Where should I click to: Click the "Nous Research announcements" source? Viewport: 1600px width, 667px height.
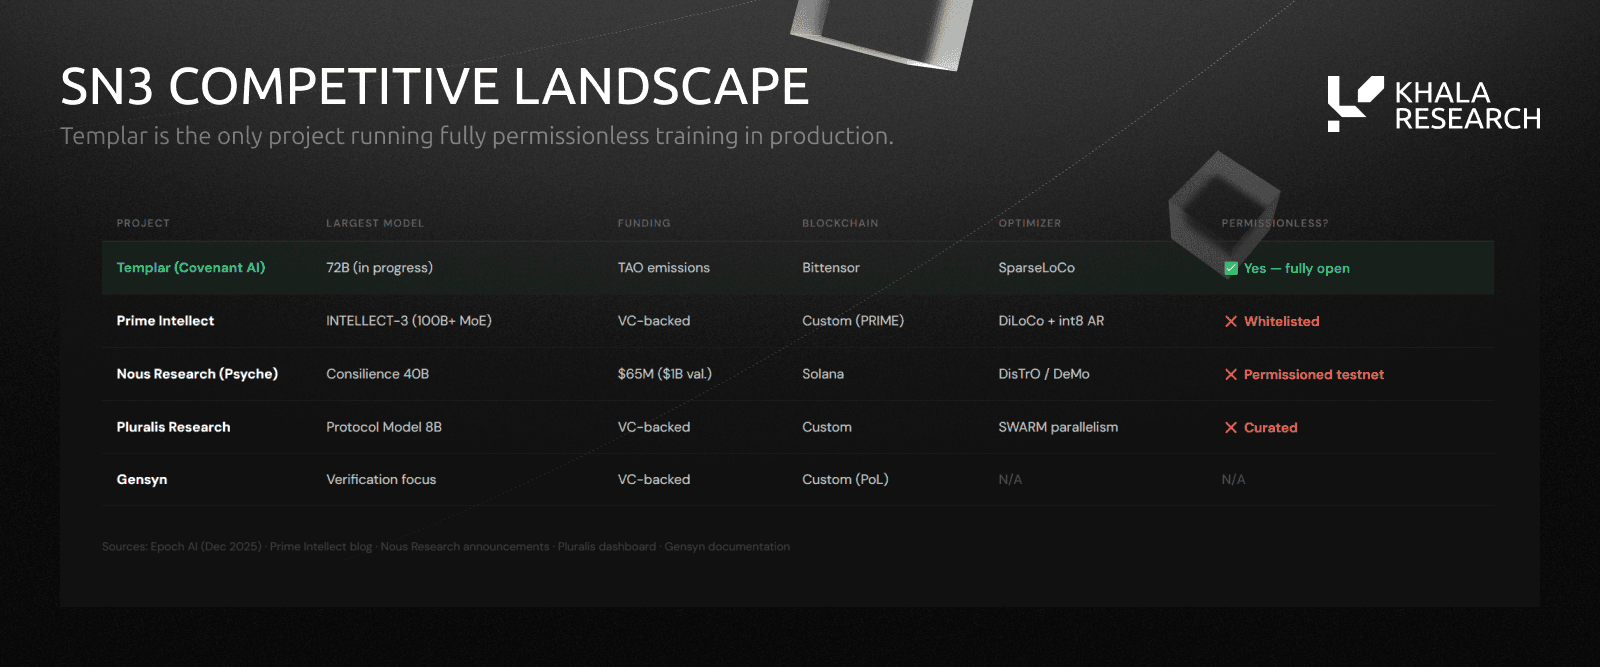[465, 546]
